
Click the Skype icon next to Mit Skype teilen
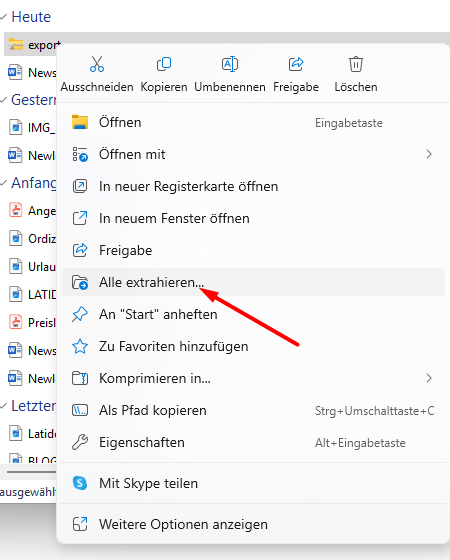[x=80, y=483]
